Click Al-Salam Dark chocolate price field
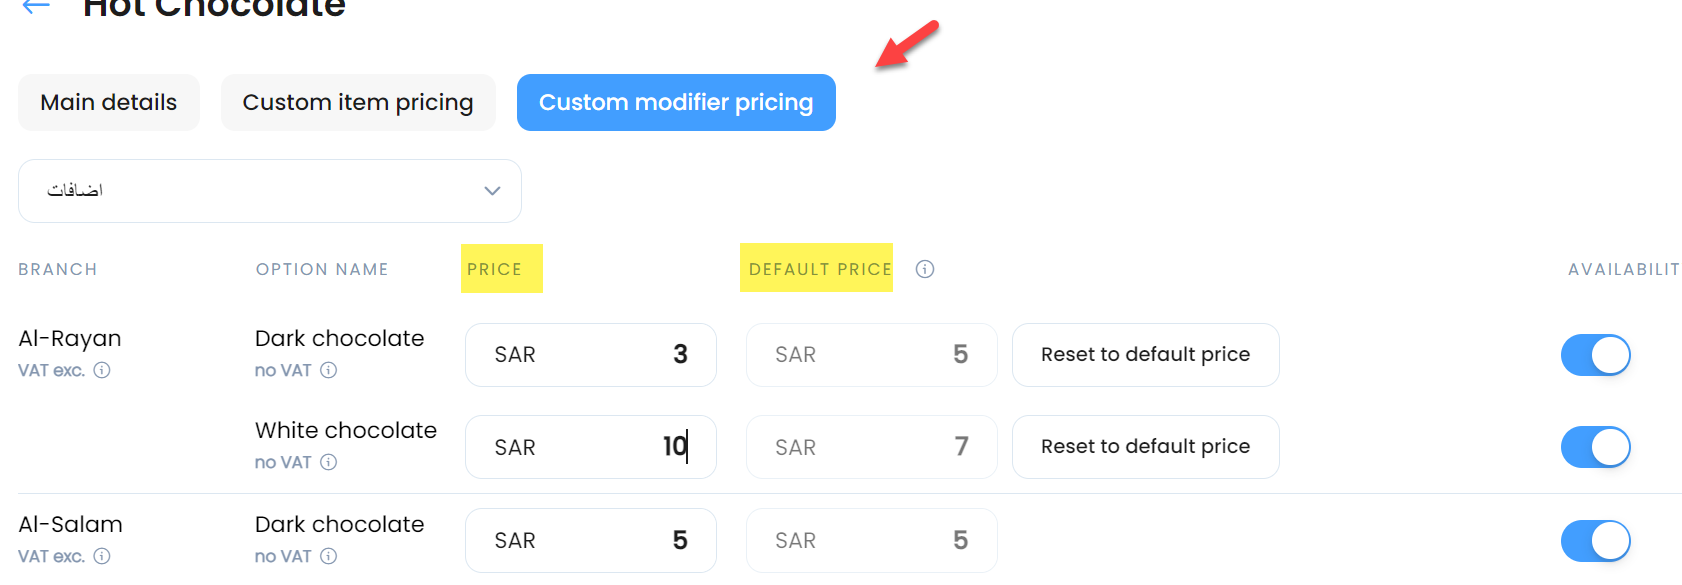Screen dimensions: 1682x585 tap(591, 541)
